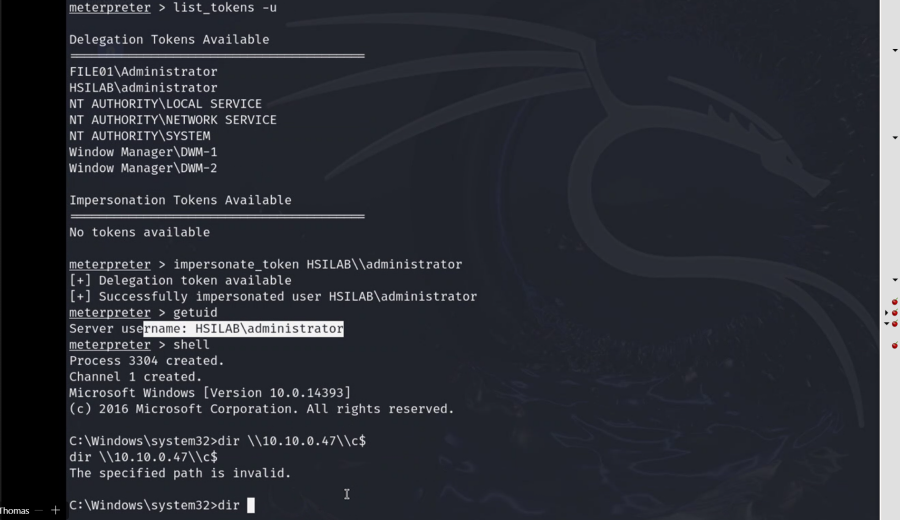Select the FILE01\Administrator token line

143,72
